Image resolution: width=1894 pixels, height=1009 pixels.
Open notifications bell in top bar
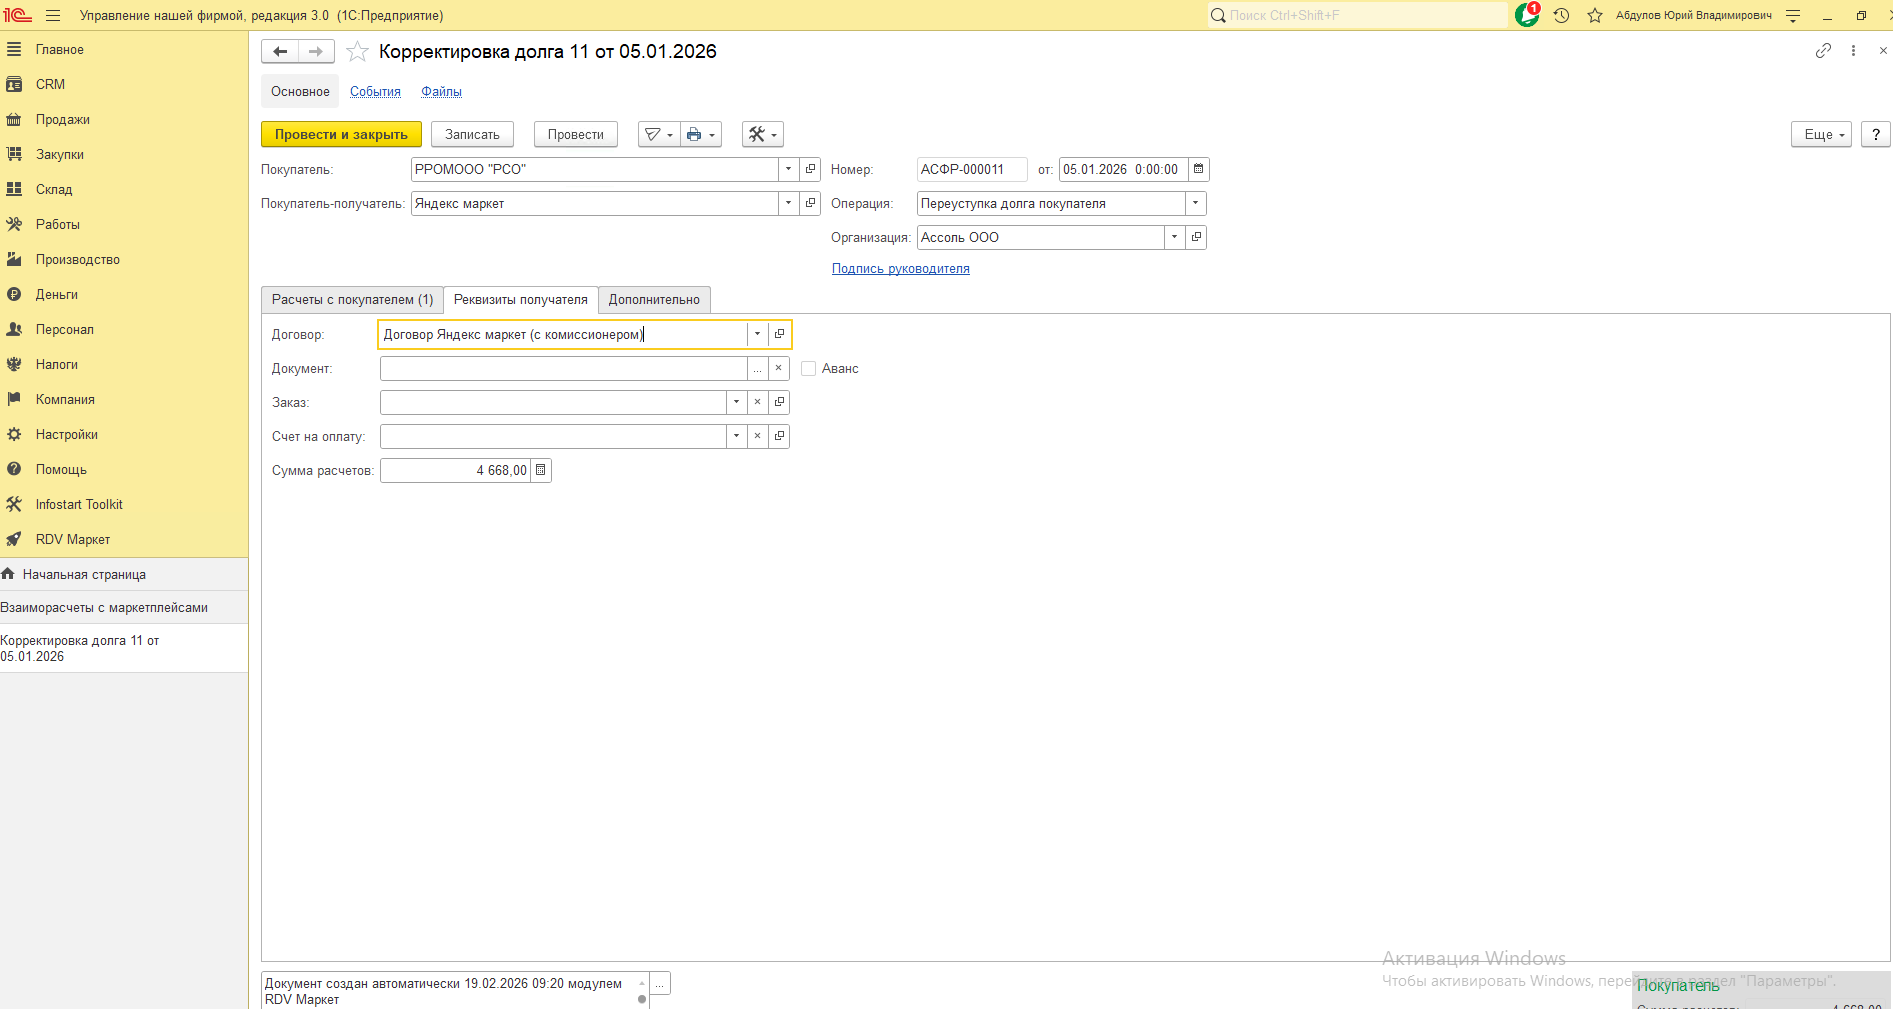tap(1527, 15)
